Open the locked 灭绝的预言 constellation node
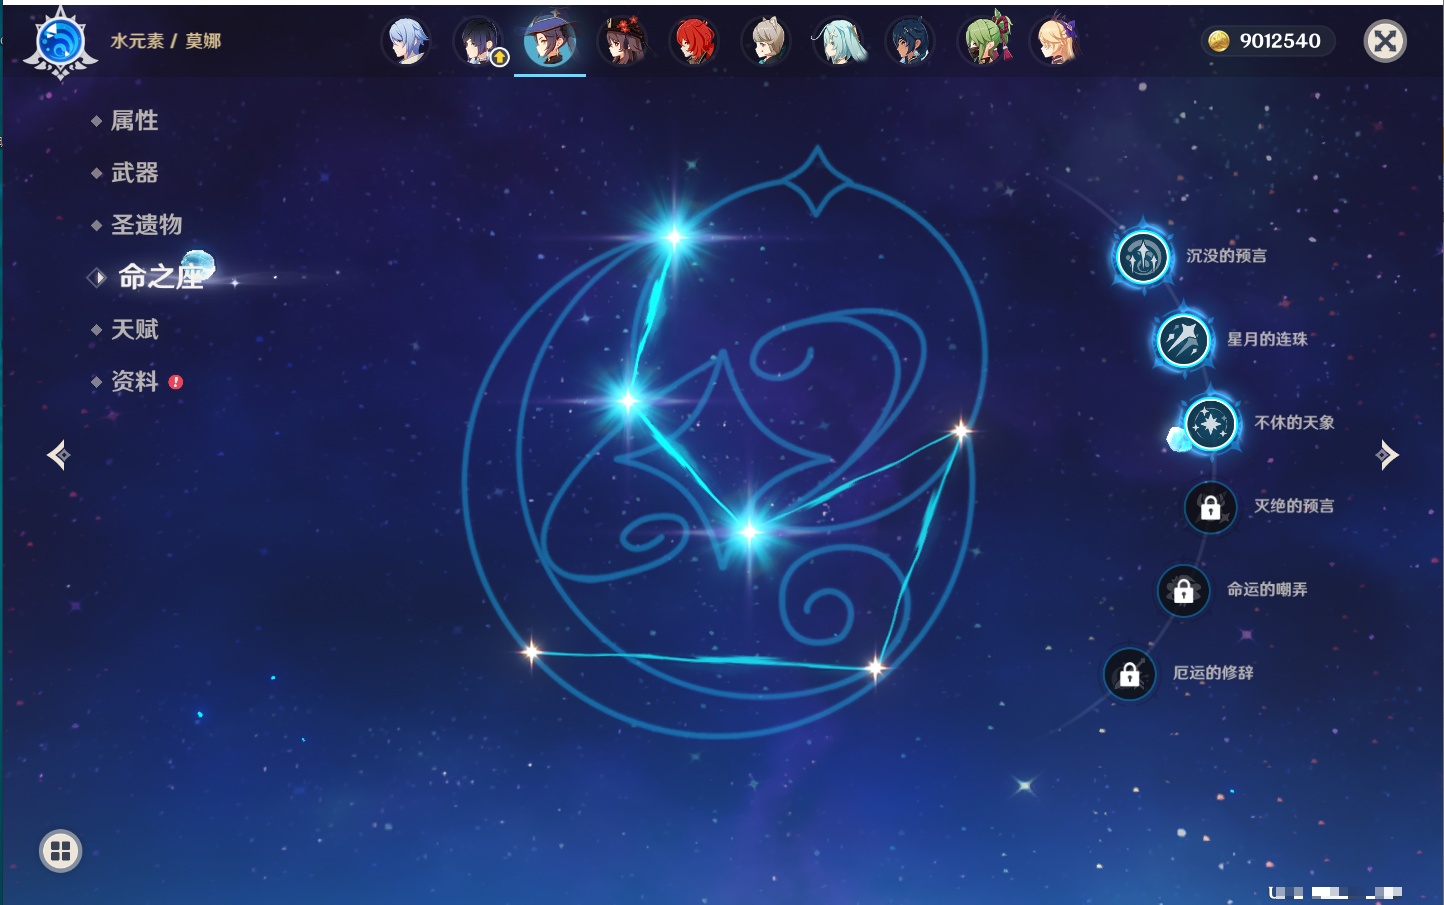 [1210, 507]
